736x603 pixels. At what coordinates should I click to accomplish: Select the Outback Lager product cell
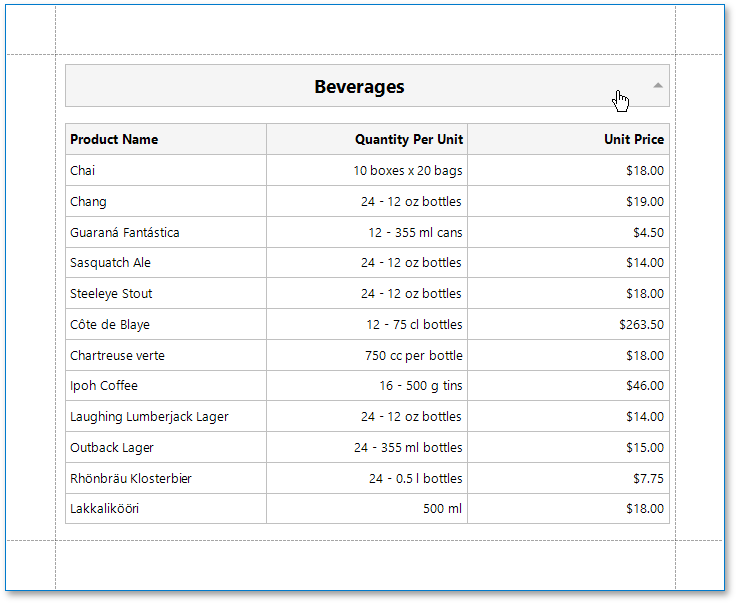click(x=112, y=448)
